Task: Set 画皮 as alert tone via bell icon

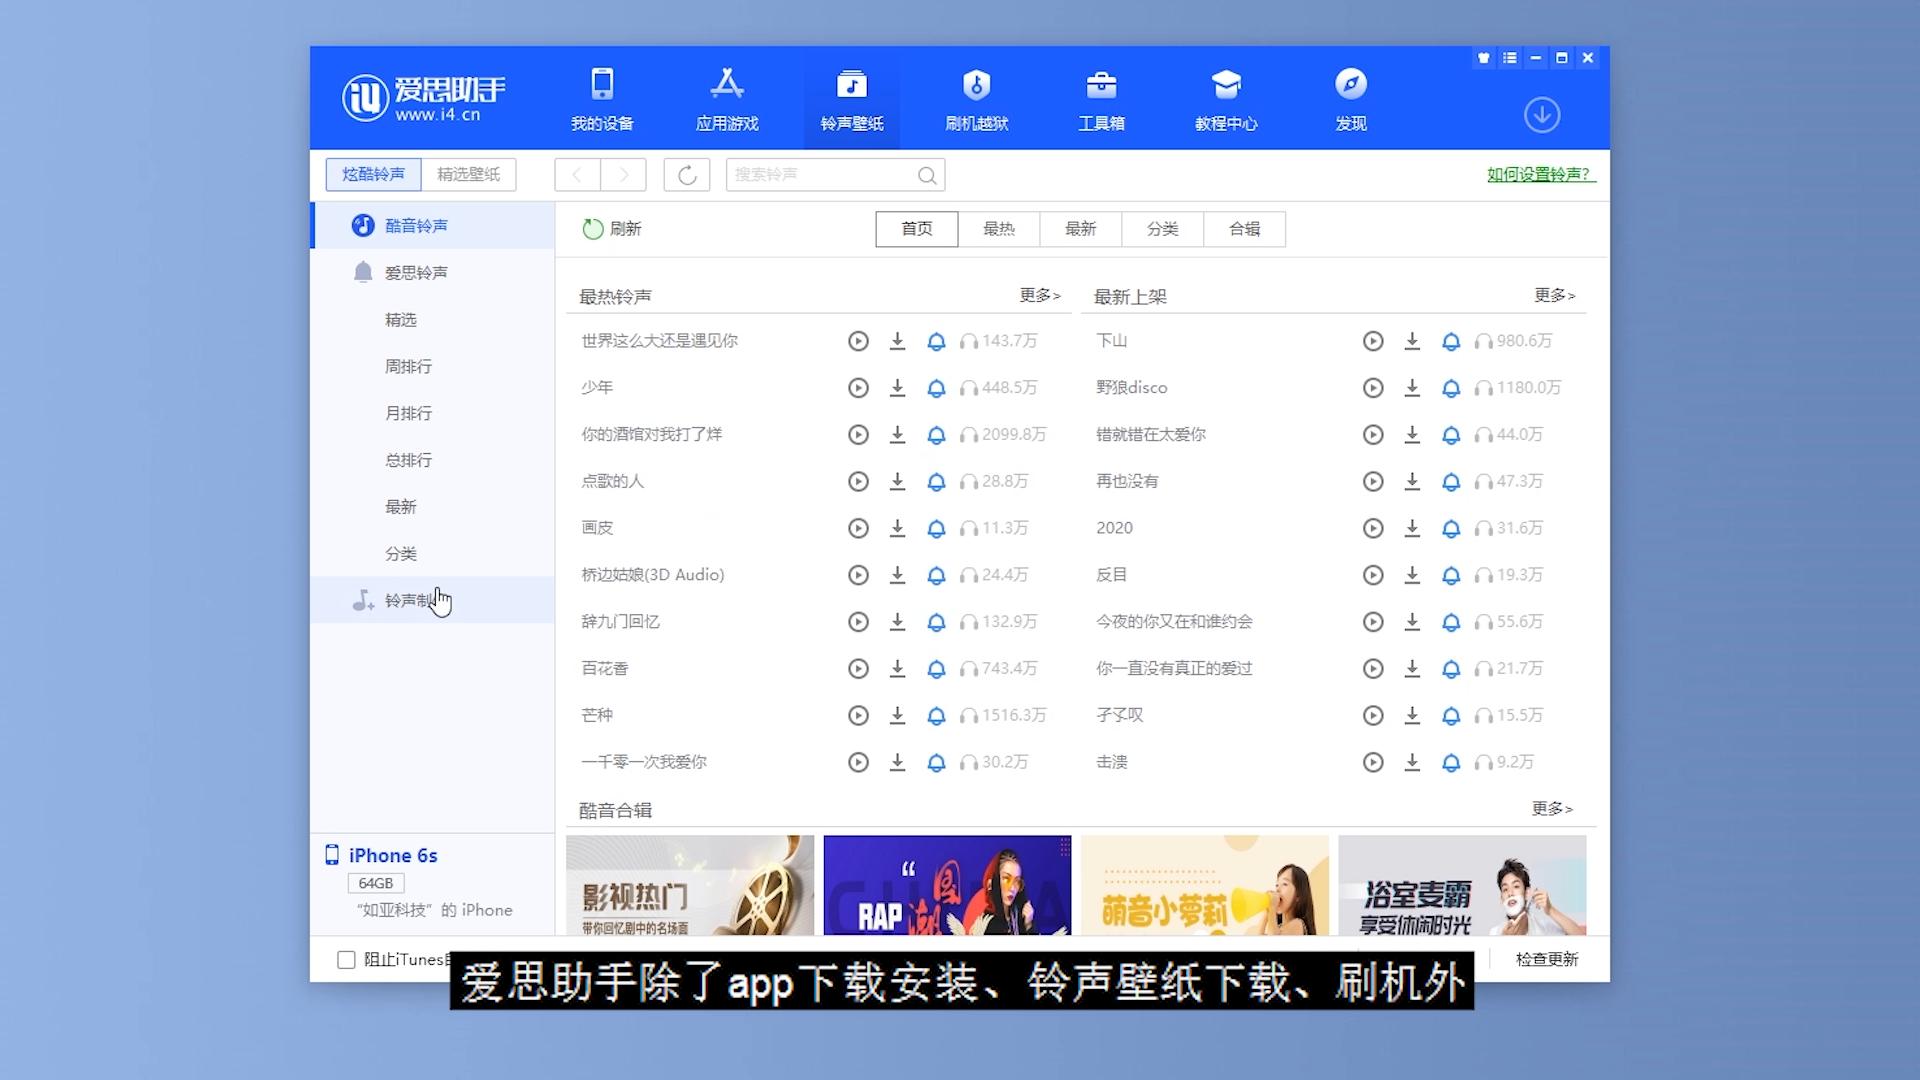Action: (936, 528)
